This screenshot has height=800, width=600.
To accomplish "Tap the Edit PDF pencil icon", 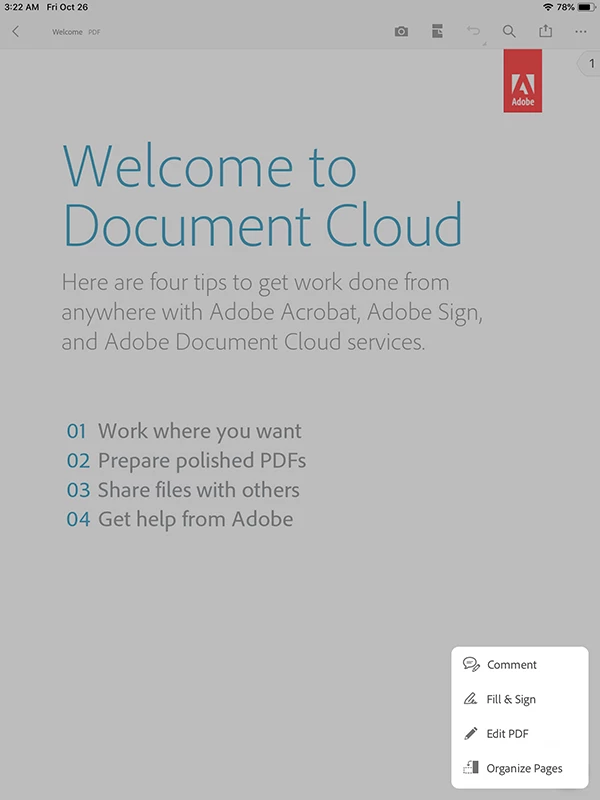I will point(470,733).
